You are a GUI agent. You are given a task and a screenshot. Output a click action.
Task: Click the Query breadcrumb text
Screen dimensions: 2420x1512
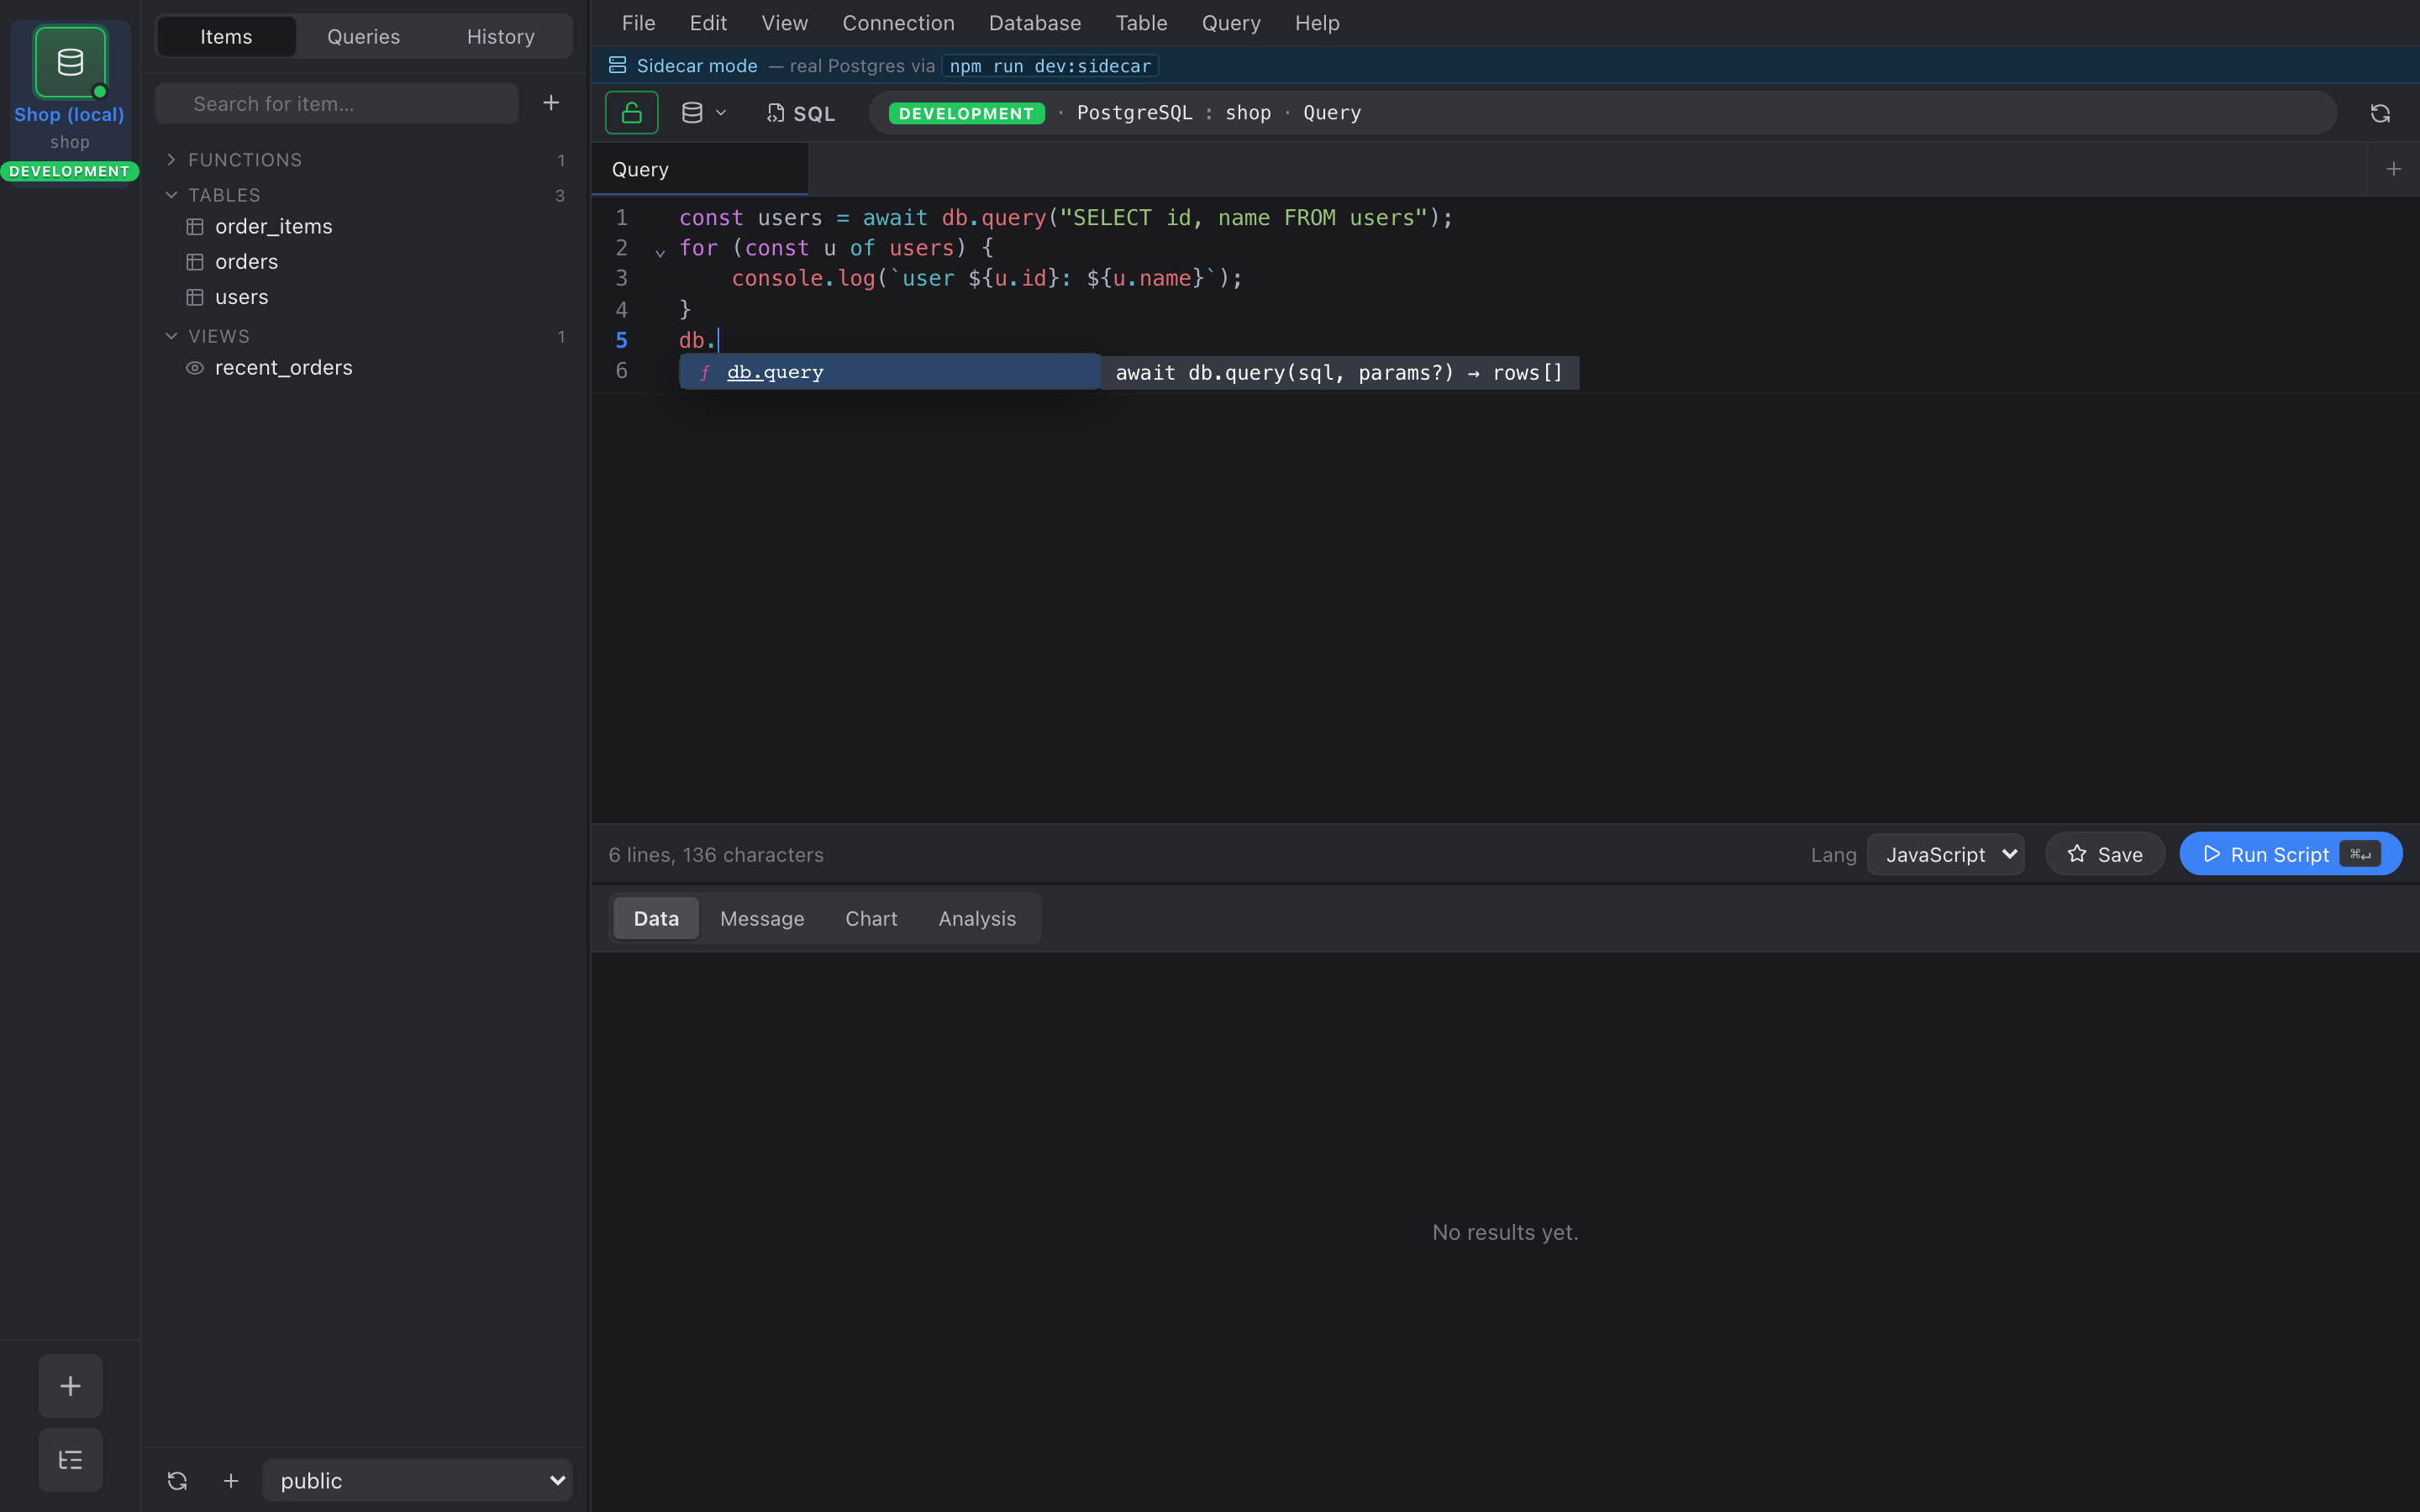pyautogui.click(x=1332, y=113)
